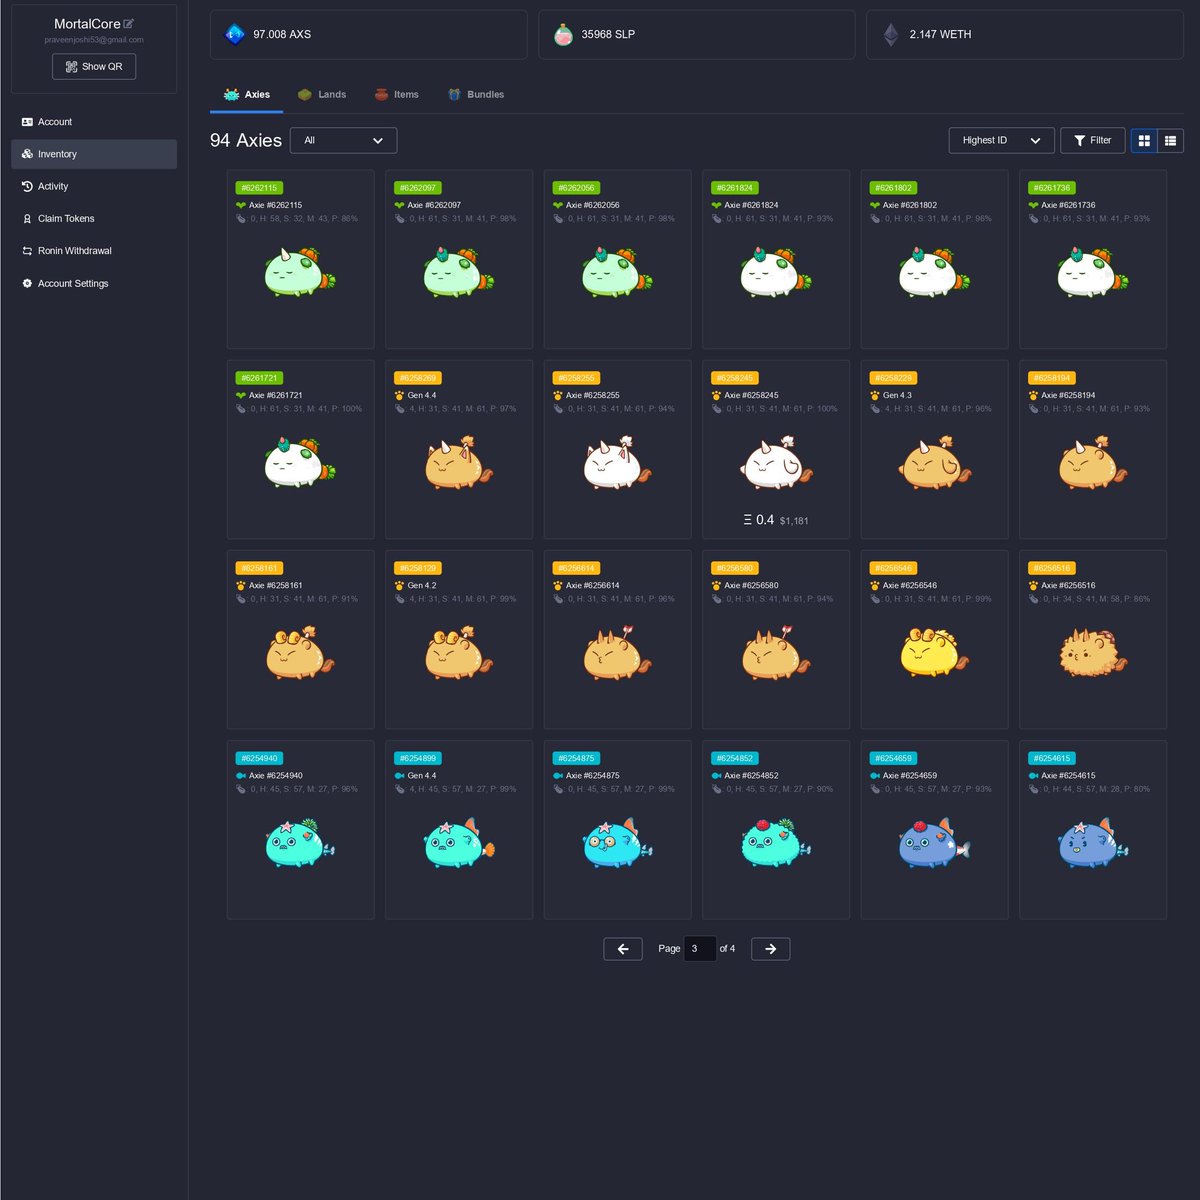
Task: Switch to the Lands tab
Action: click(322, 95)
